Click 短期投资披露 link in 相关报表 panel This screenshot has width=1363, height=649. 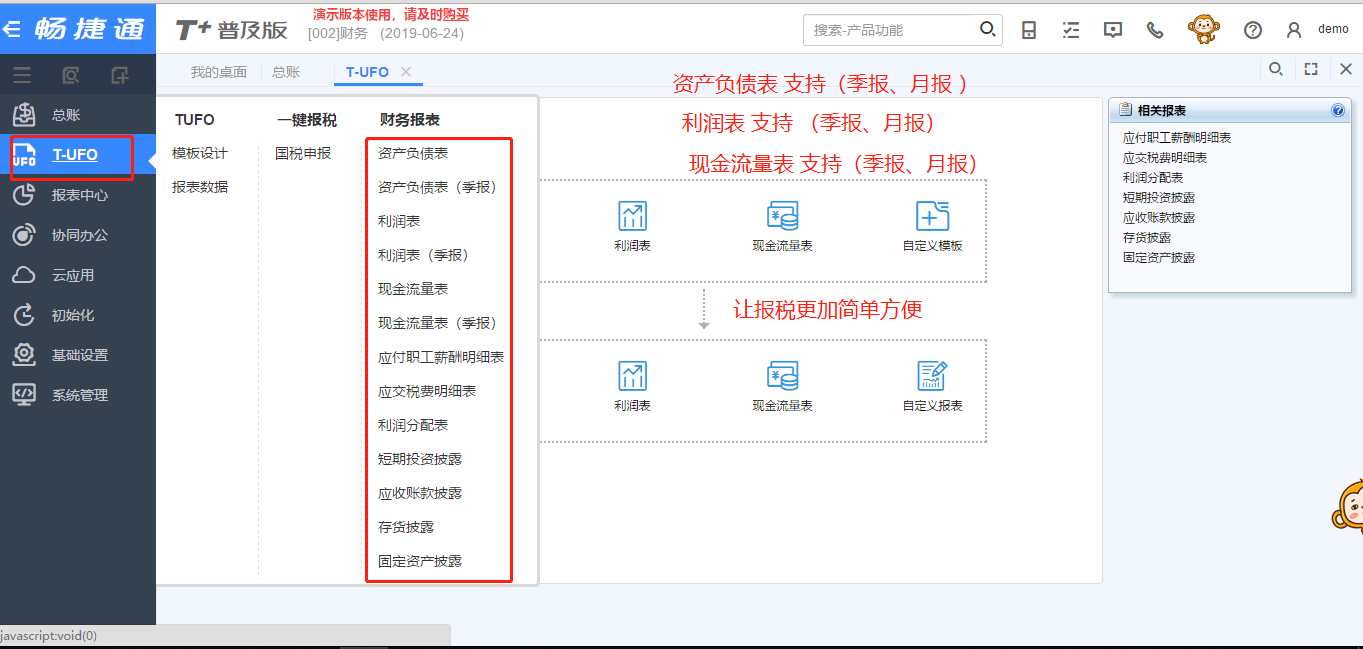tap(1159, 198)
